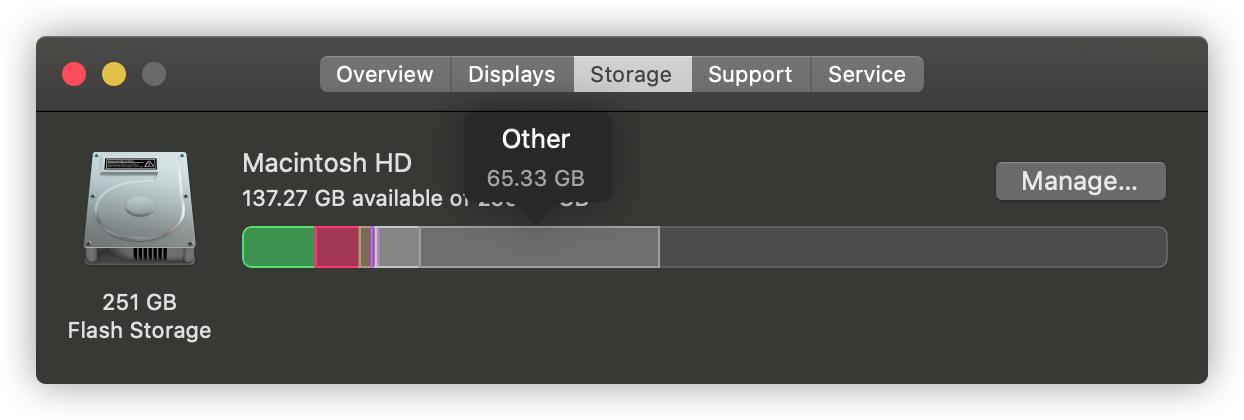The width and height of the screenshot is (1244, 420).
Task: Click the tan-brown storage bar segment
Action: click(x=364, y=247)
